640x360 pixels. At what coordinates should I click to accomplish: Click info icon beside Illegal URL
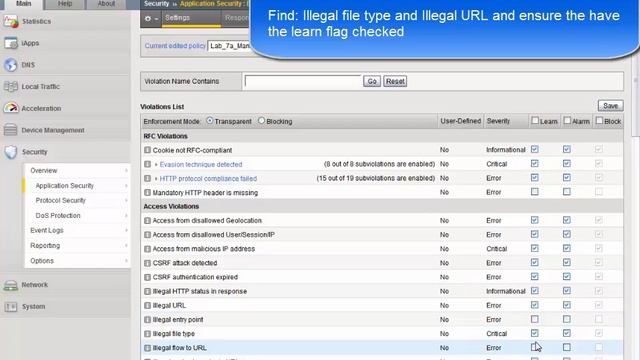click(x=147, y=306)
